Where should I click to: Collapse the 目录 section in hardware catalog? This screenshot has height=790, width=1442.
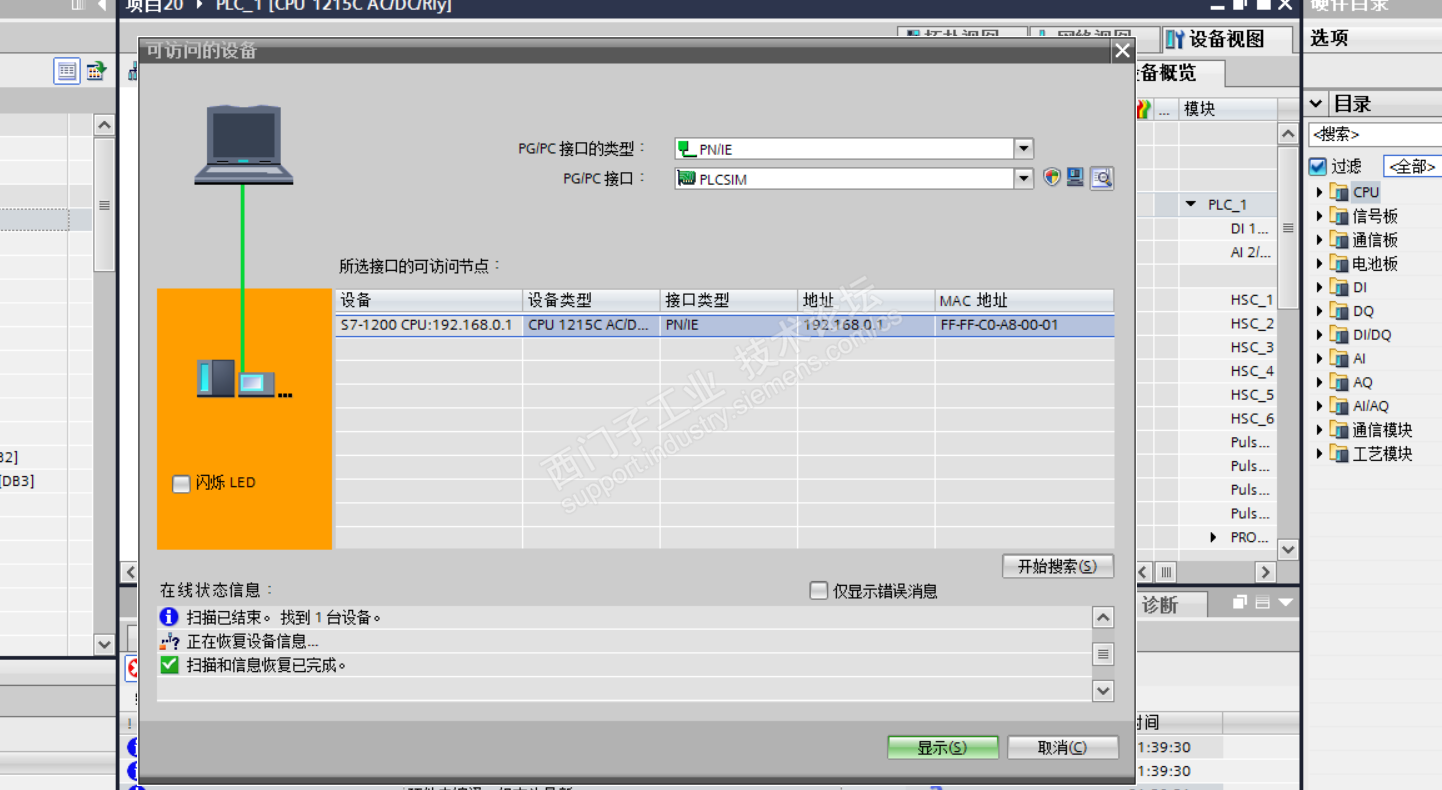pyautogui.click(x=1316, y=103)
